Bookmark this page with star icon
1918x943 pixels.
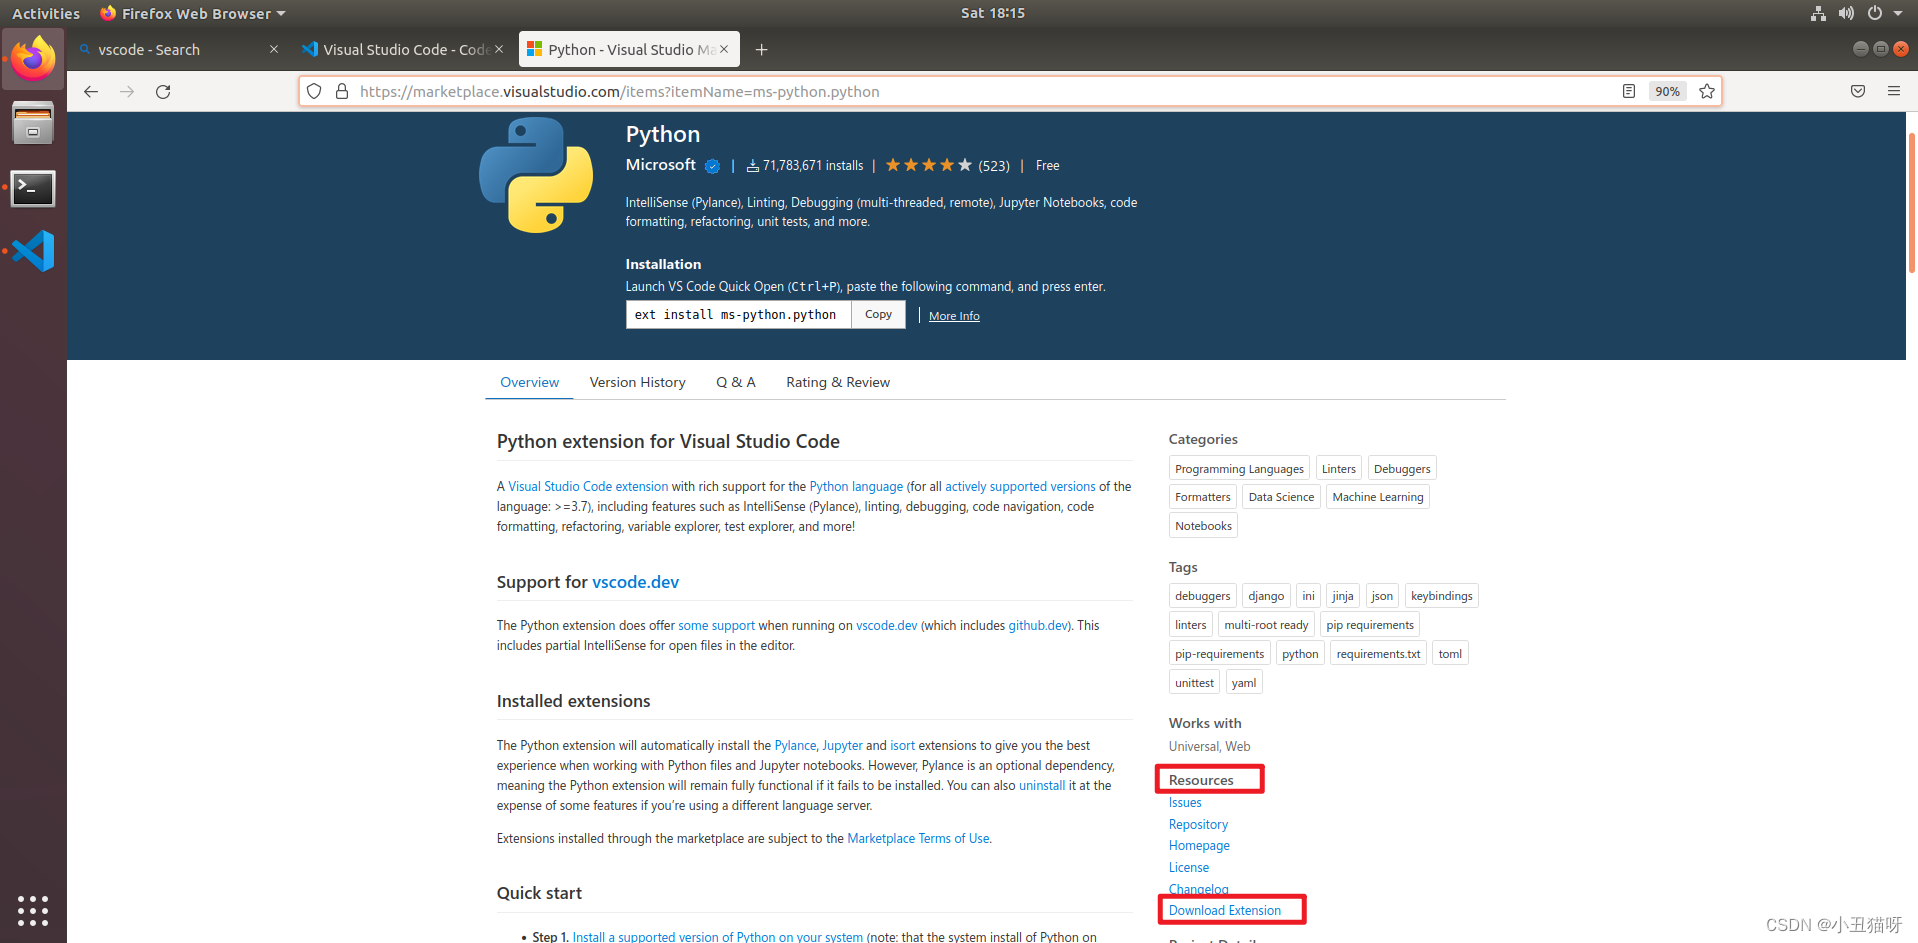point(1707,91)
